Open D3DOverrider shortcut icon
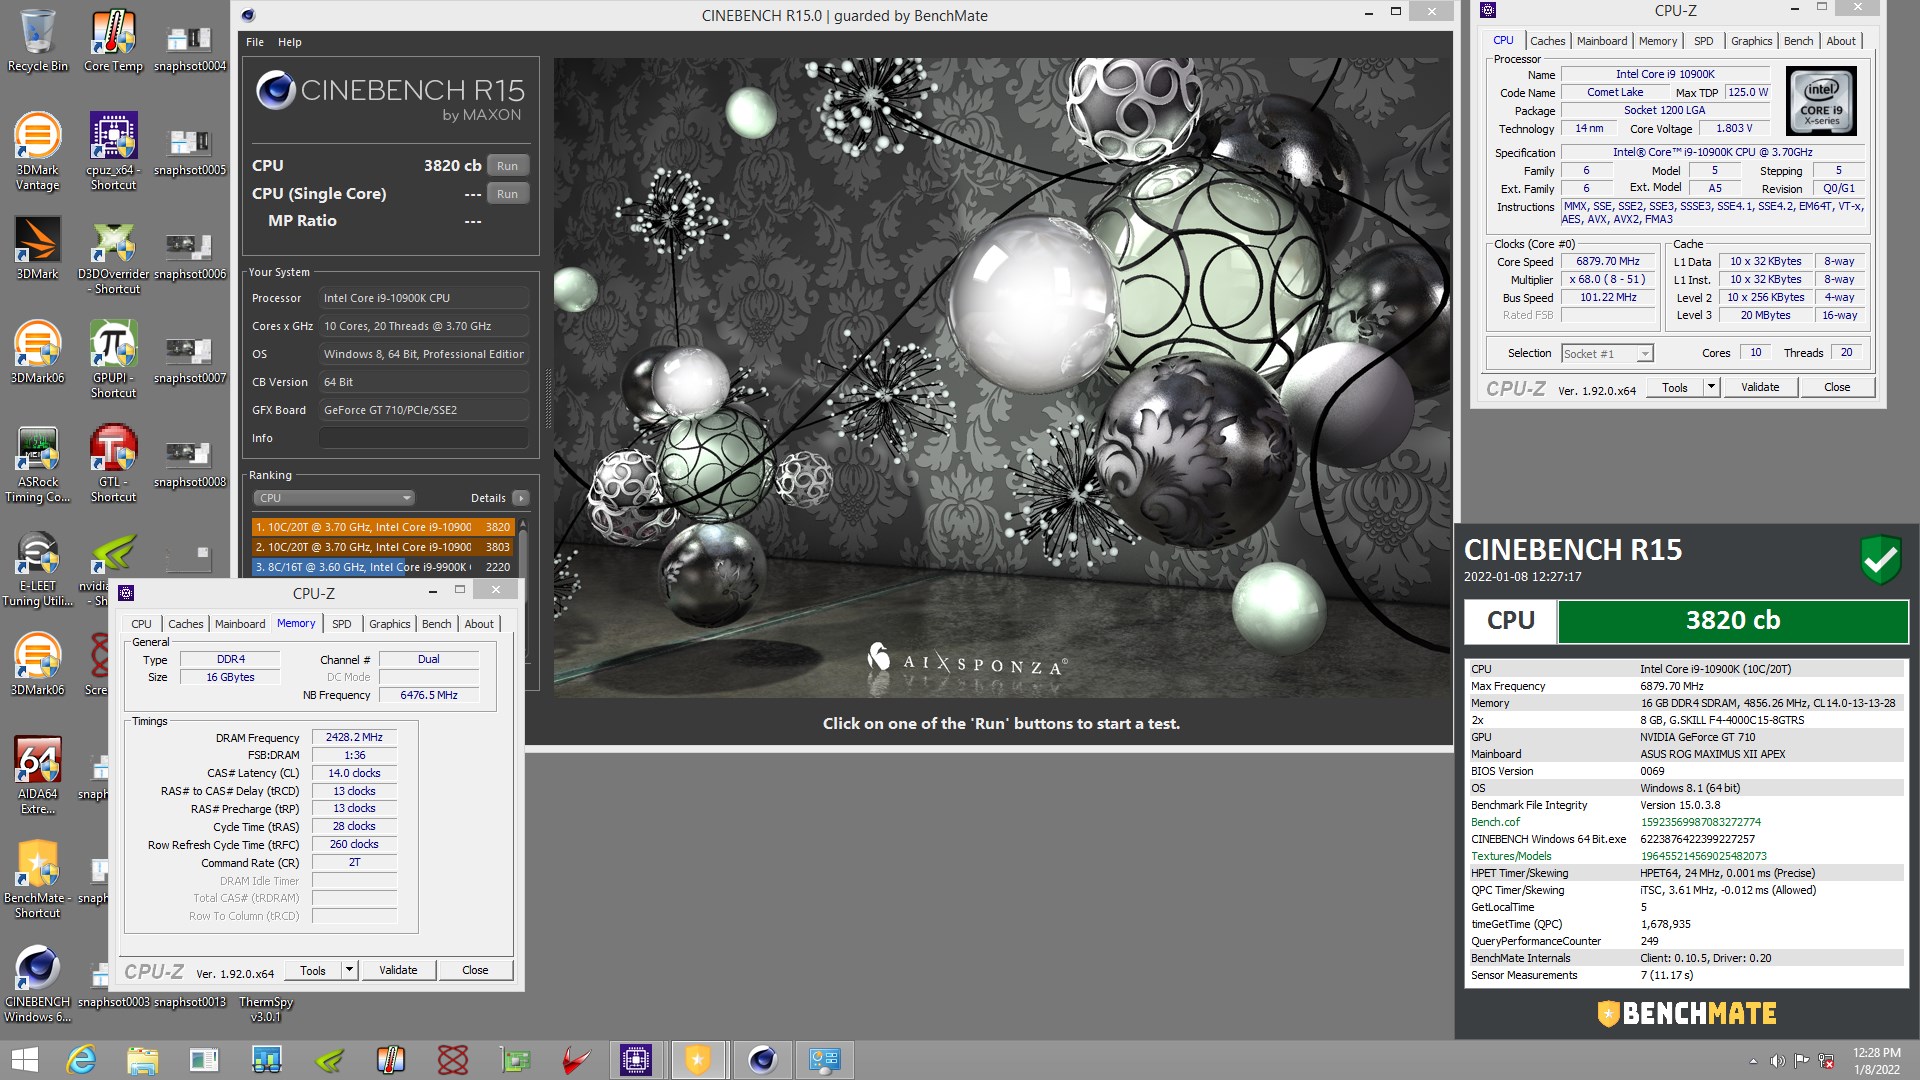 click(x=113, y=256)
